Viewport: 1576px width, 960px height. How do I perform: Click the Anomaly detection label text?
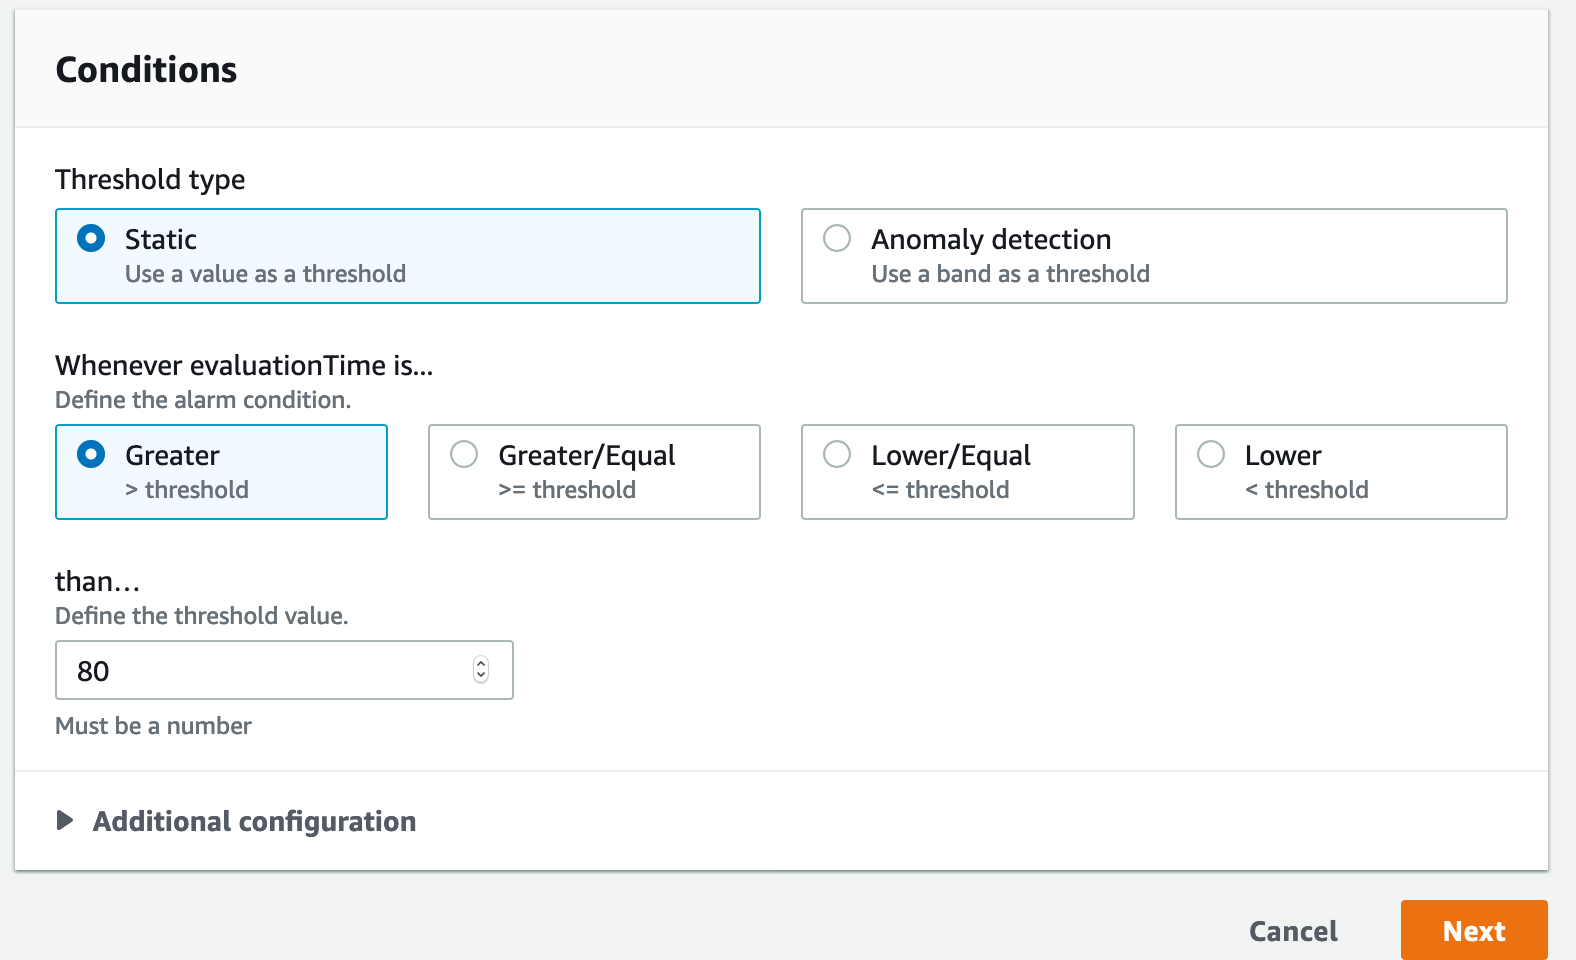click(x=991, y=240)
